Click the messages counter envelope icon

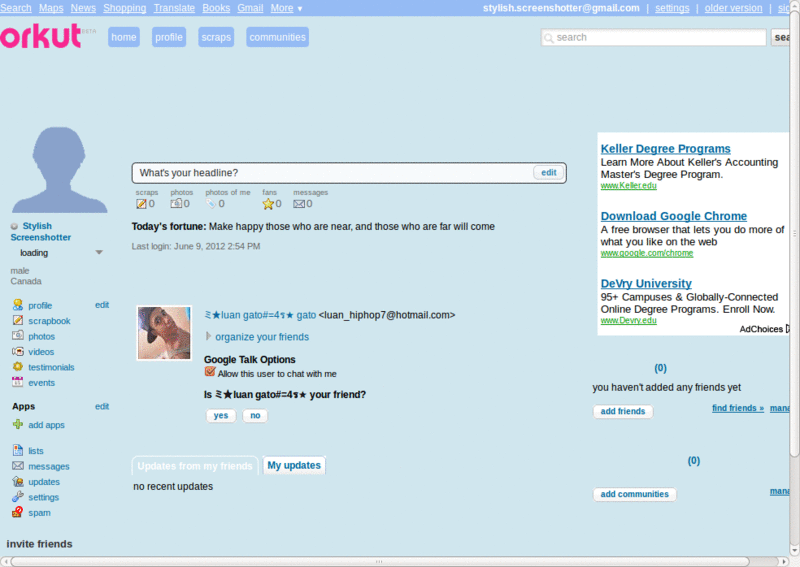299,204
